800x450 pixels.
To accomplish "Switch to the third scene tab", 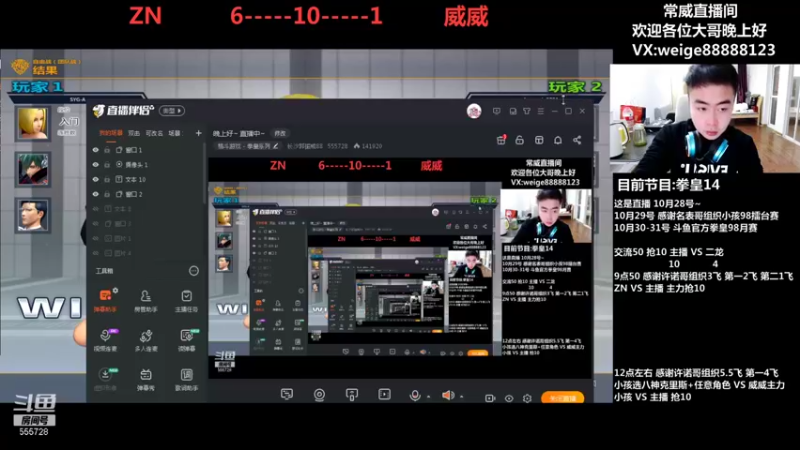I will click(x=154, y=133).
